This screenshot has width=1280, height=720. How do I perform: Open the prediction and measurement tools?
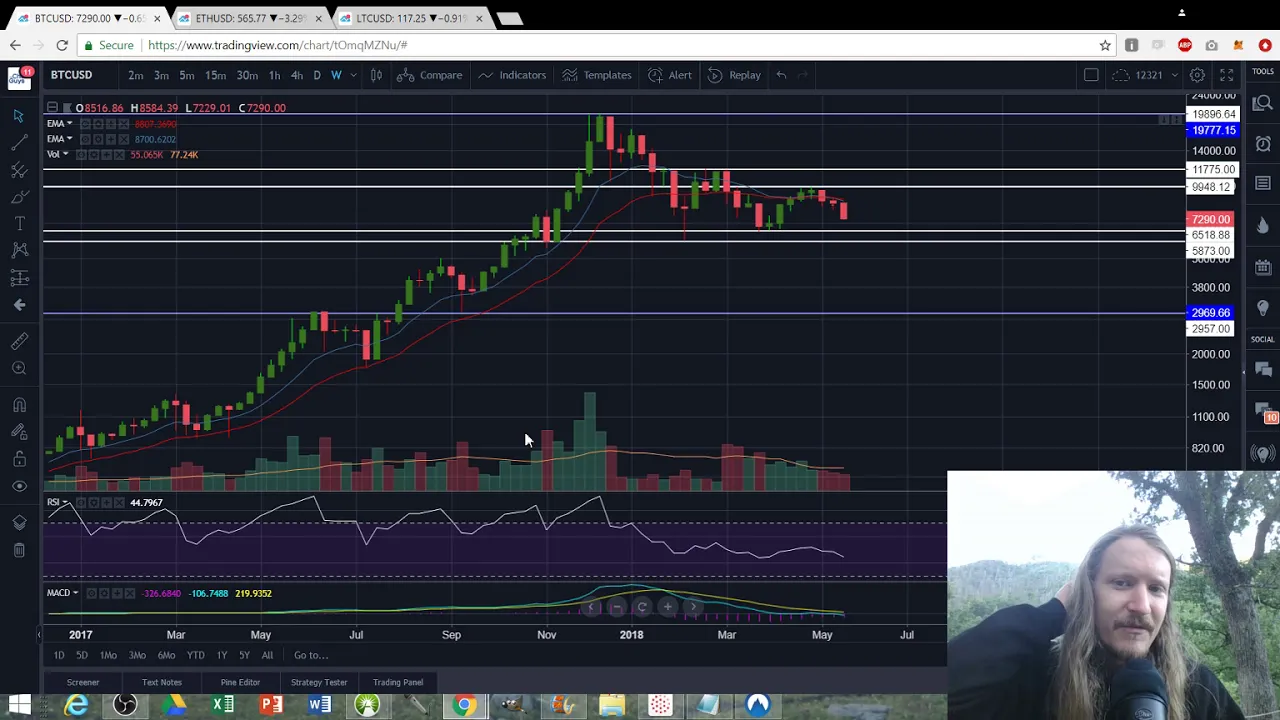pos(18,278)
